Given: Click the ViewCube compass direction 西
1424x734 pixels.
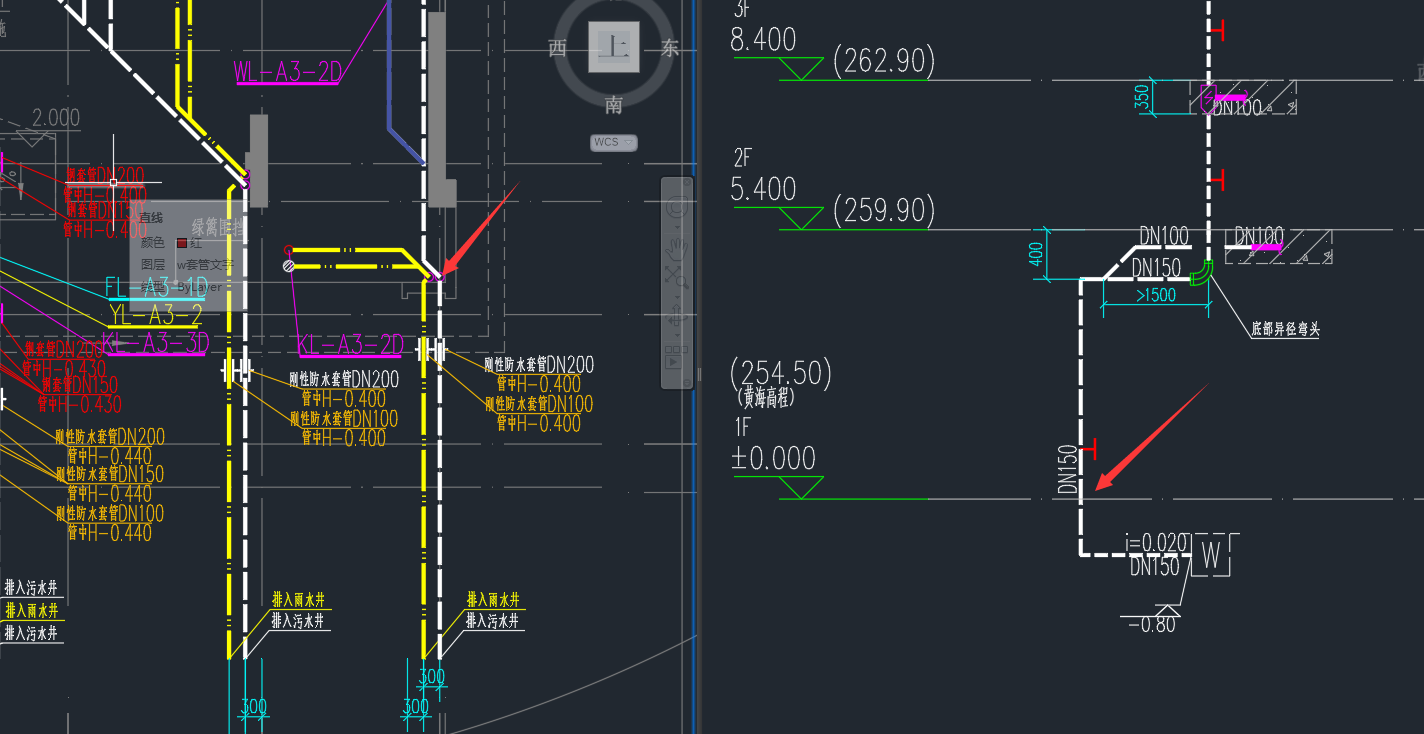Looking at the screenshot, I should coord(557,48).
